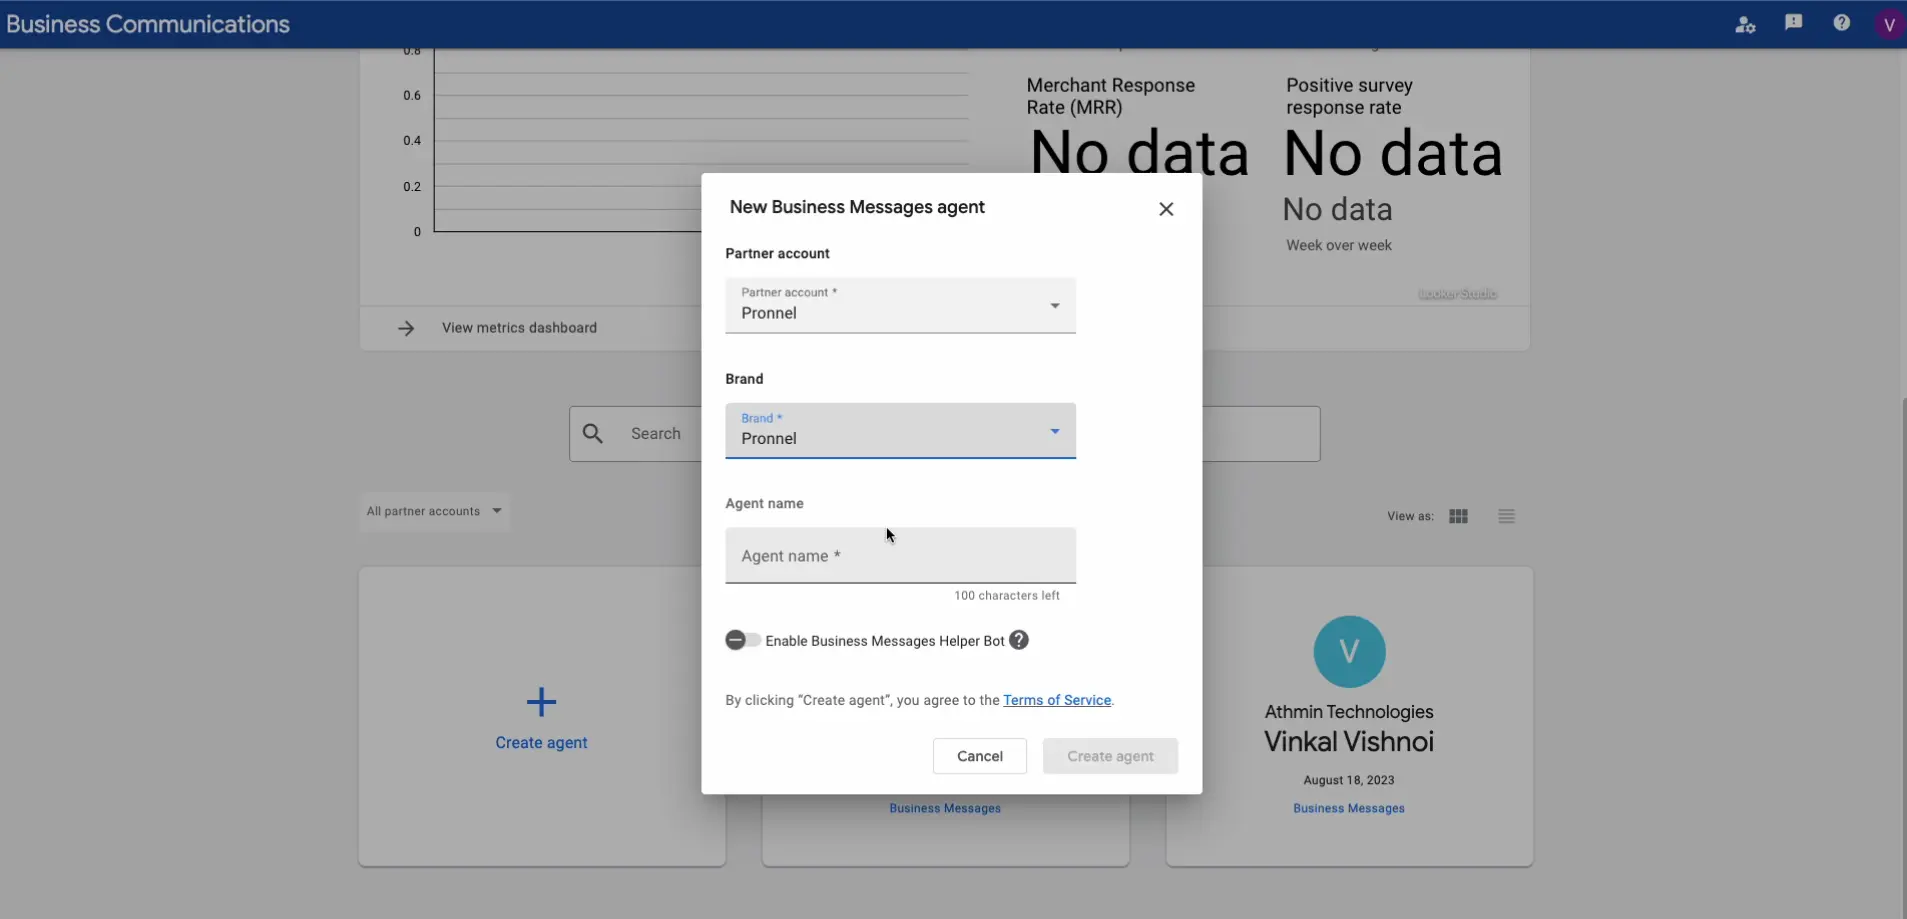Click the Helper Bot help question icon

click(1019, 640)
